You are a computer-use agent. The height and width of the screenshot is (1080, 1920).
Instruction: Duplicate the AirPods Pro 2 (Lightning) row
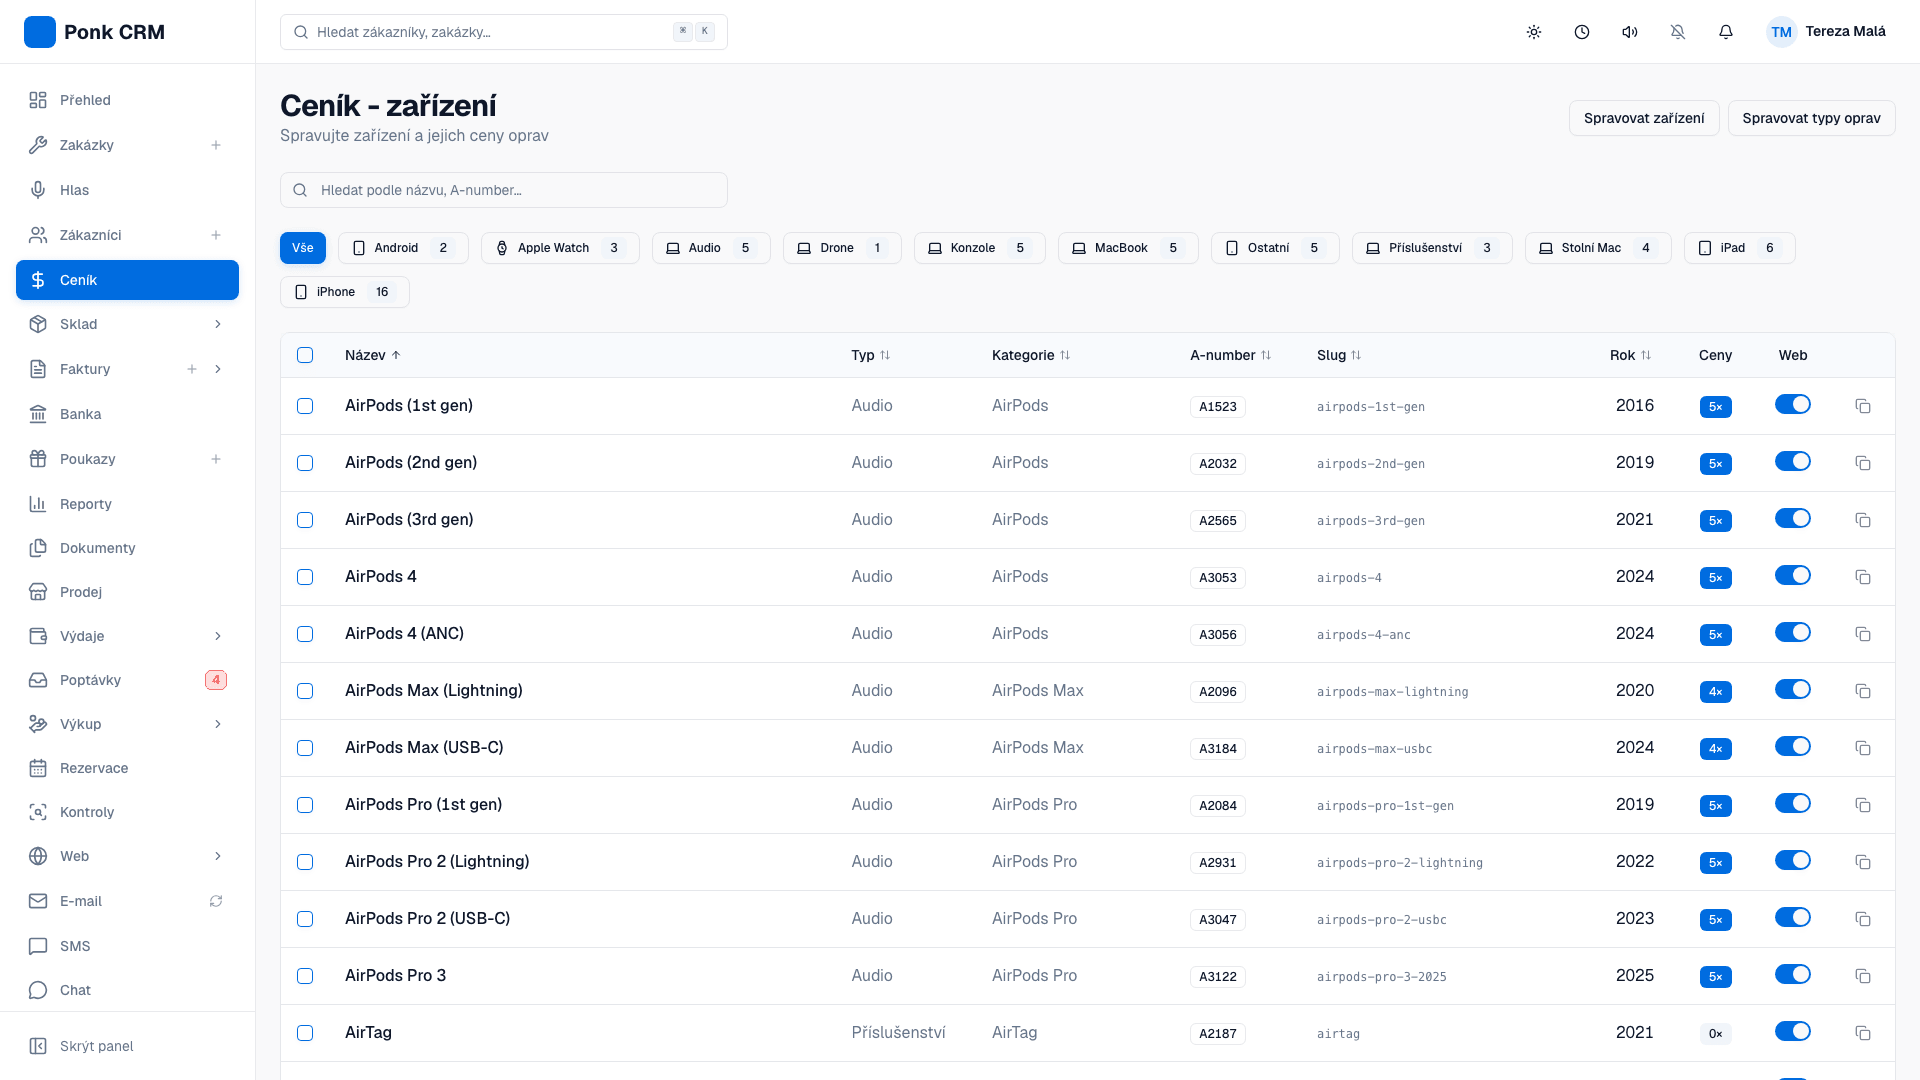coord(1863,862)
